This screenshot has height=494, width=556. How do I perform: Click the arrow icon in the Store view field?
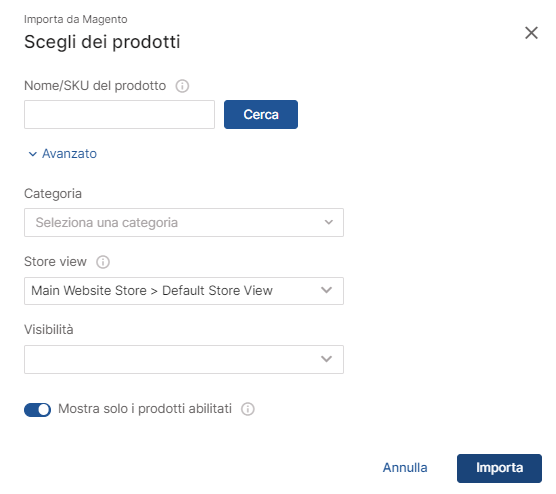(x=326, y=290)
